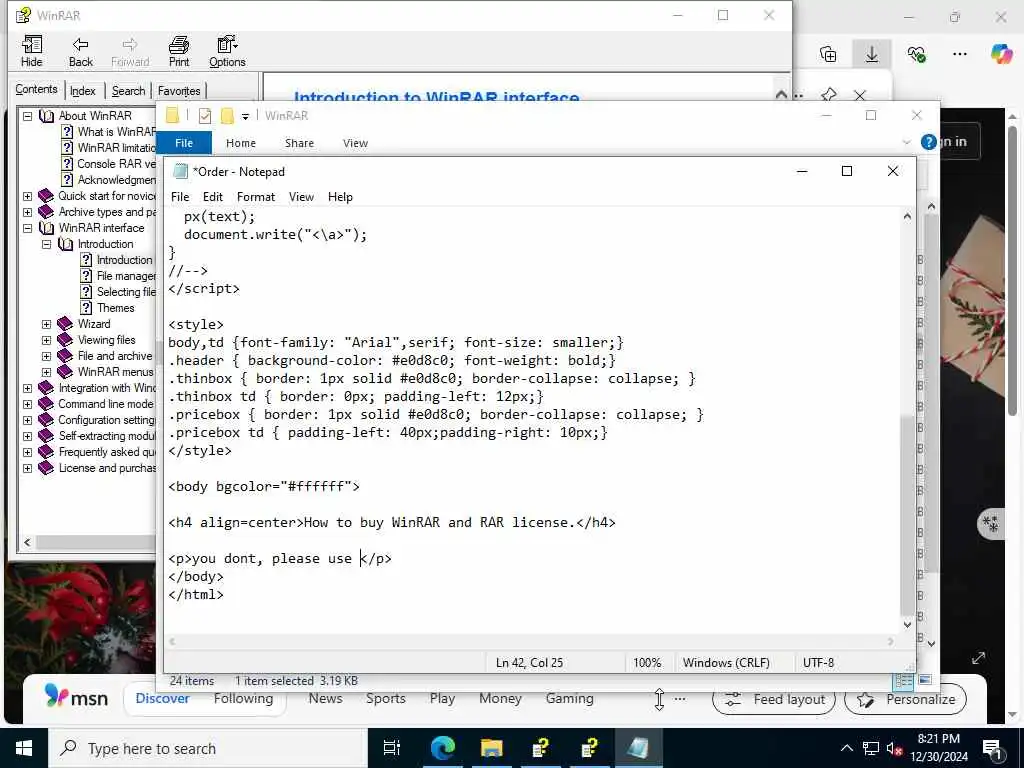Open Edge Downloads icon
The image size is (1024, 768).
pos(871,54)
